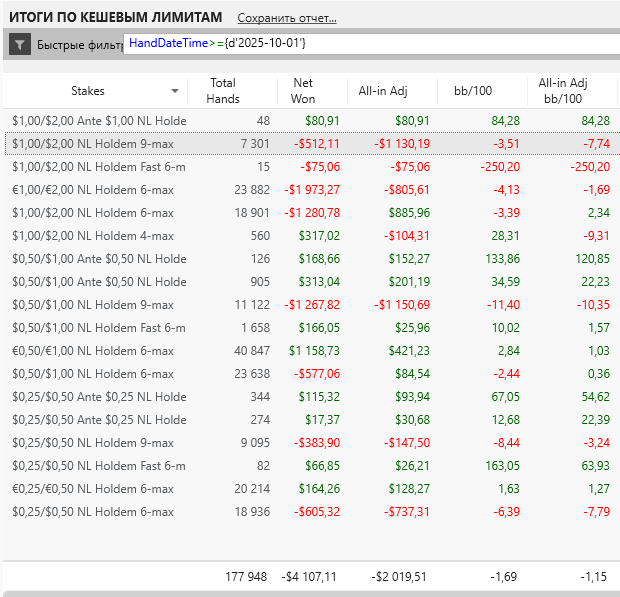620x597 pixels.
Task: Sort by the Net Won column header
Action: tap(303, 90)
